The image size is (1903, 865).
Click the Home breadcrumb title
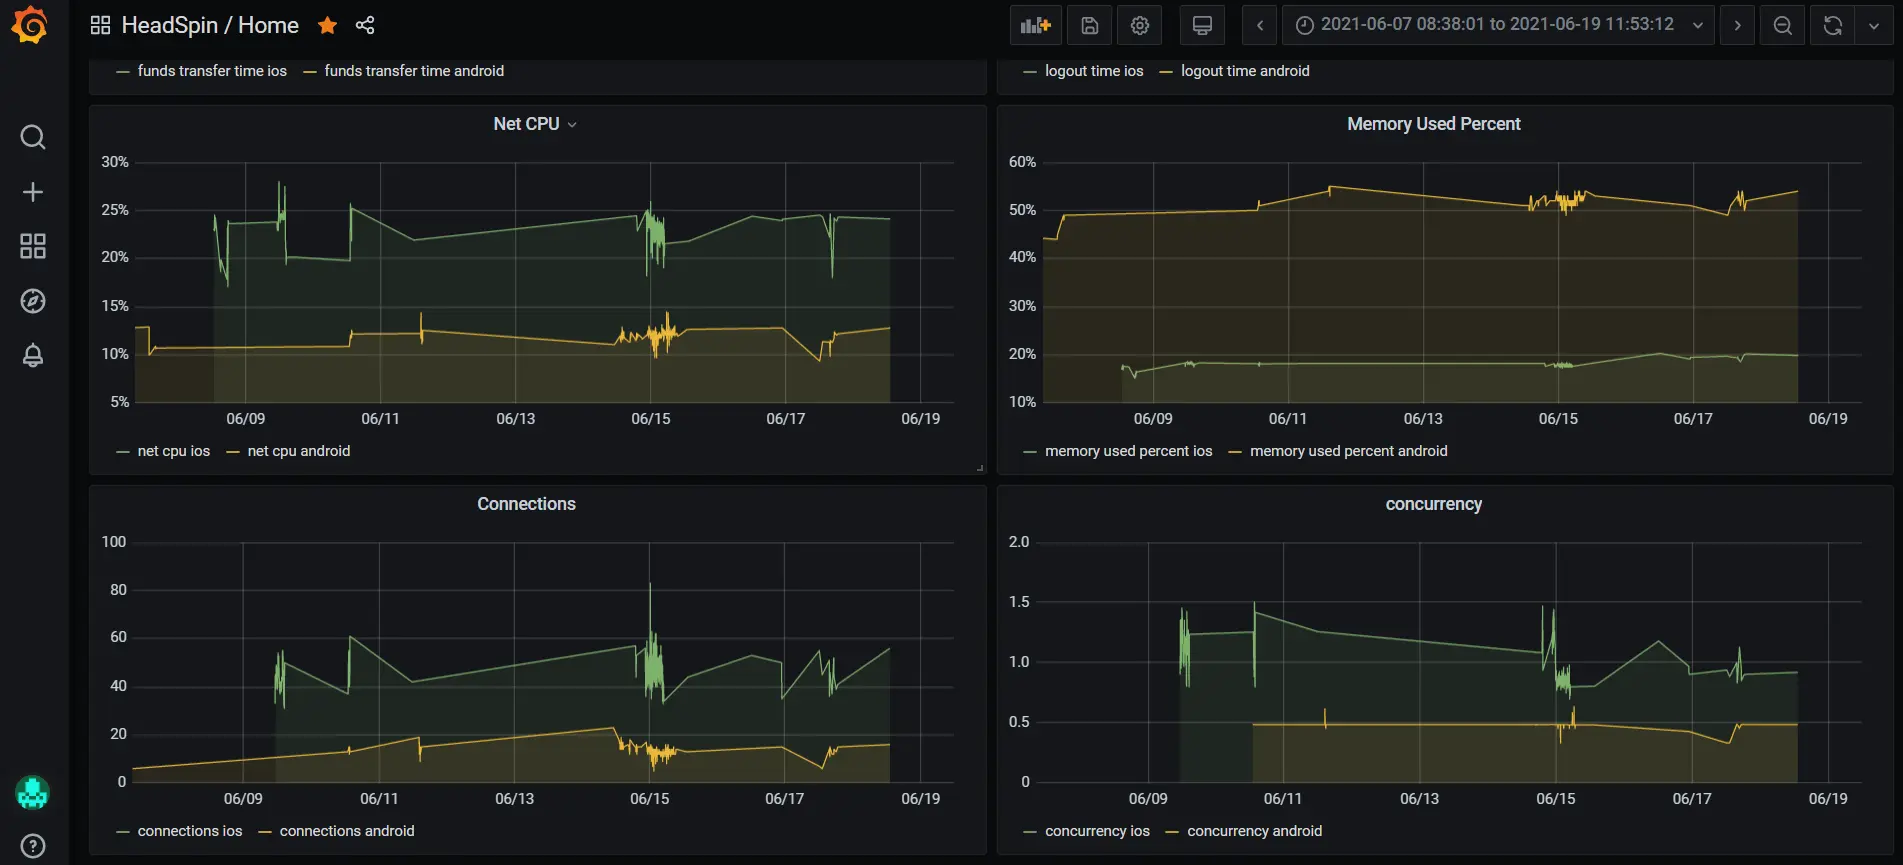(x=268, y=26)
